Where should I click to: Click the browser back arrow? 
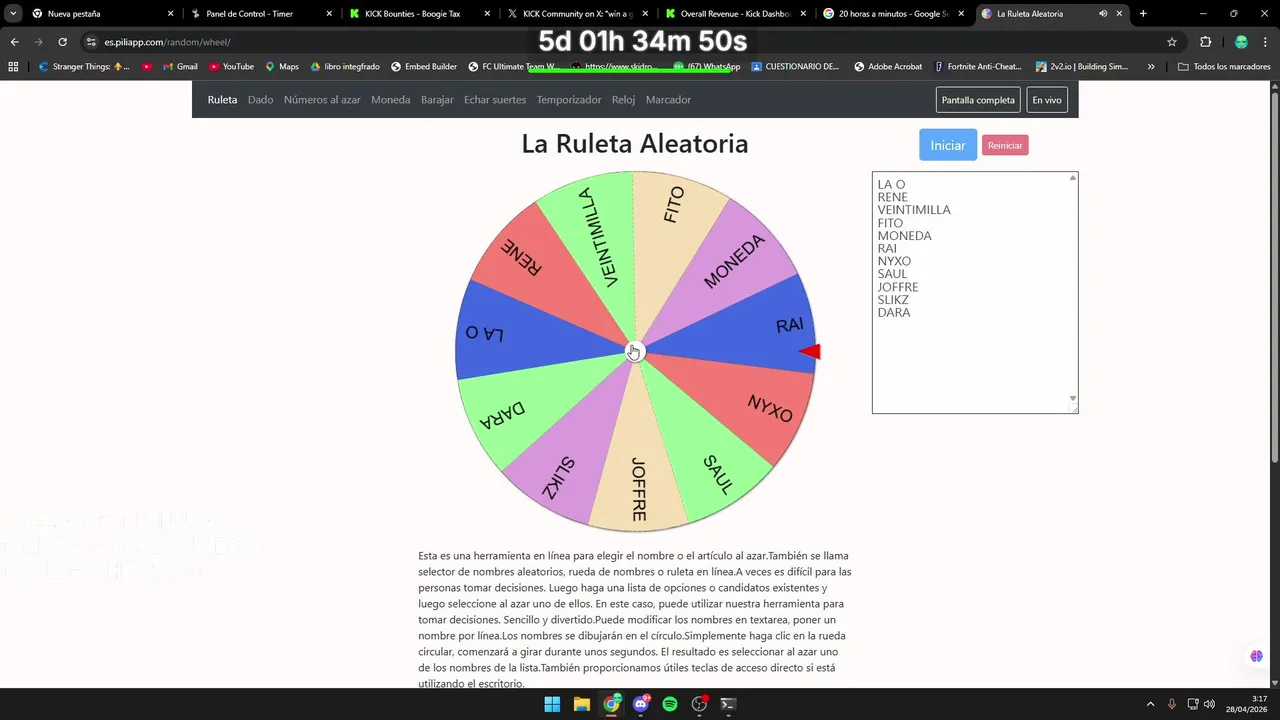pos(14,42)
